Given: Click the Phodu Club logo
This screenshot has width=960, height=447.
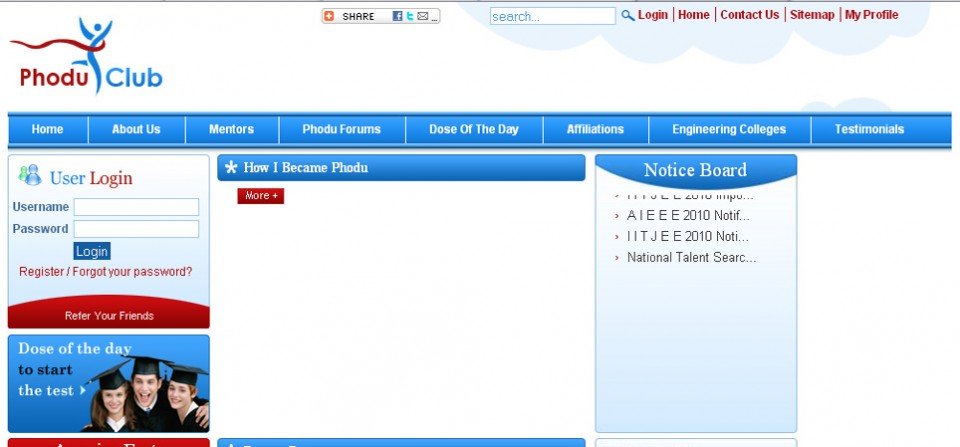Looking at the screenshot, I should point(86,58).
